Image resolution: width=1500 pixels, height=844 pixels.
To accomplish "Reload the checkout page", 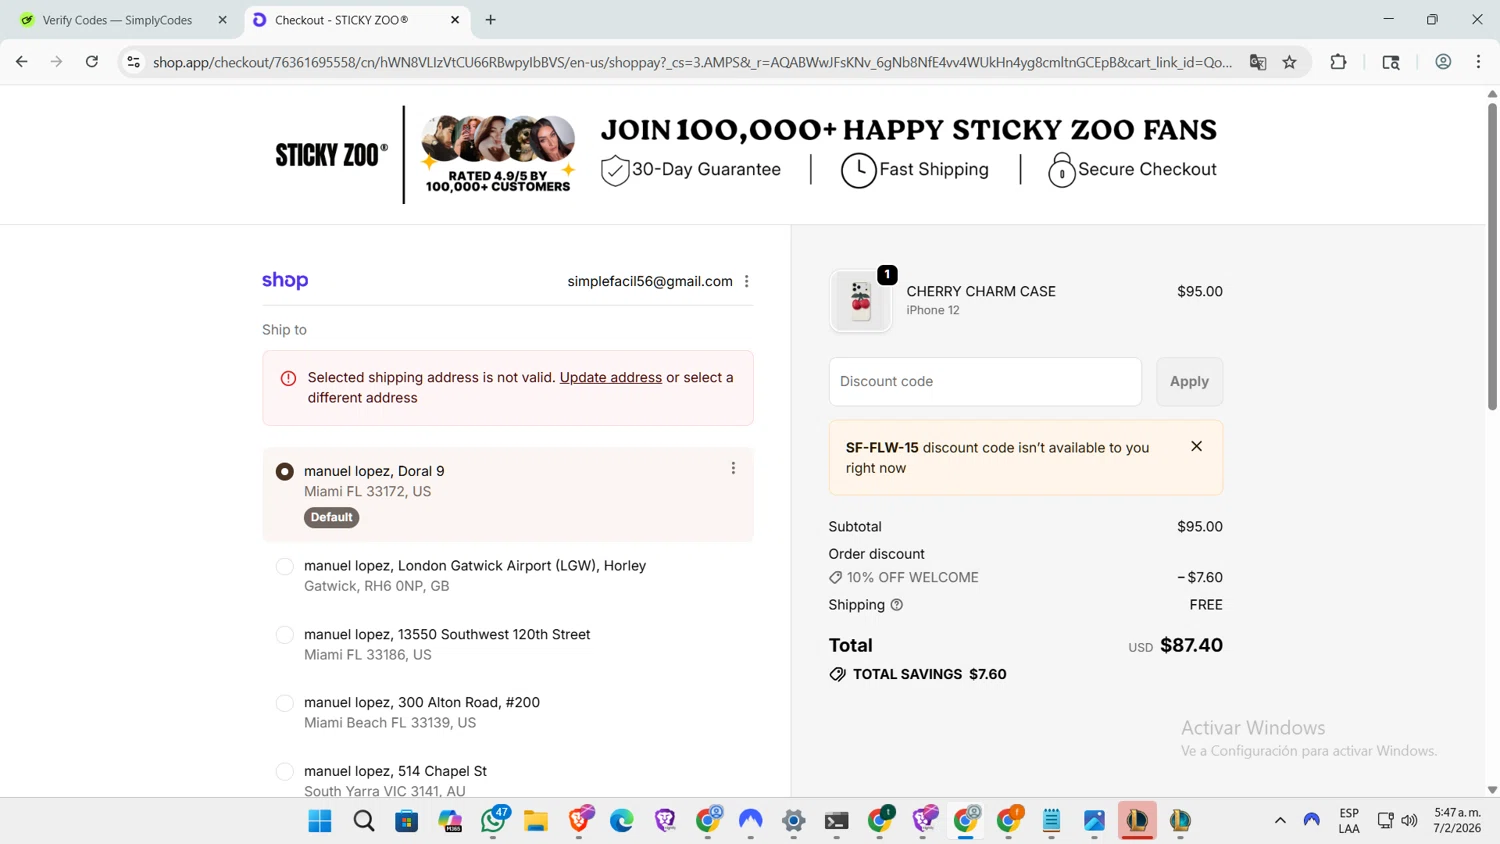I will coord(92,62).
